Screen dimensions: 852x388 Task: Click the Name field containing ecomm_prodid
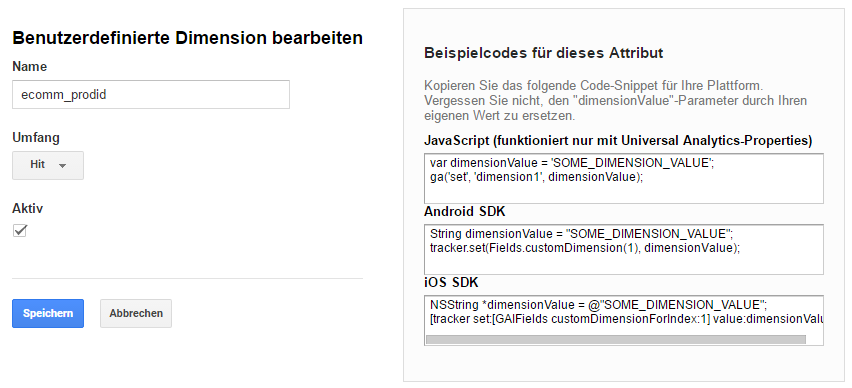tap(151, 95)
